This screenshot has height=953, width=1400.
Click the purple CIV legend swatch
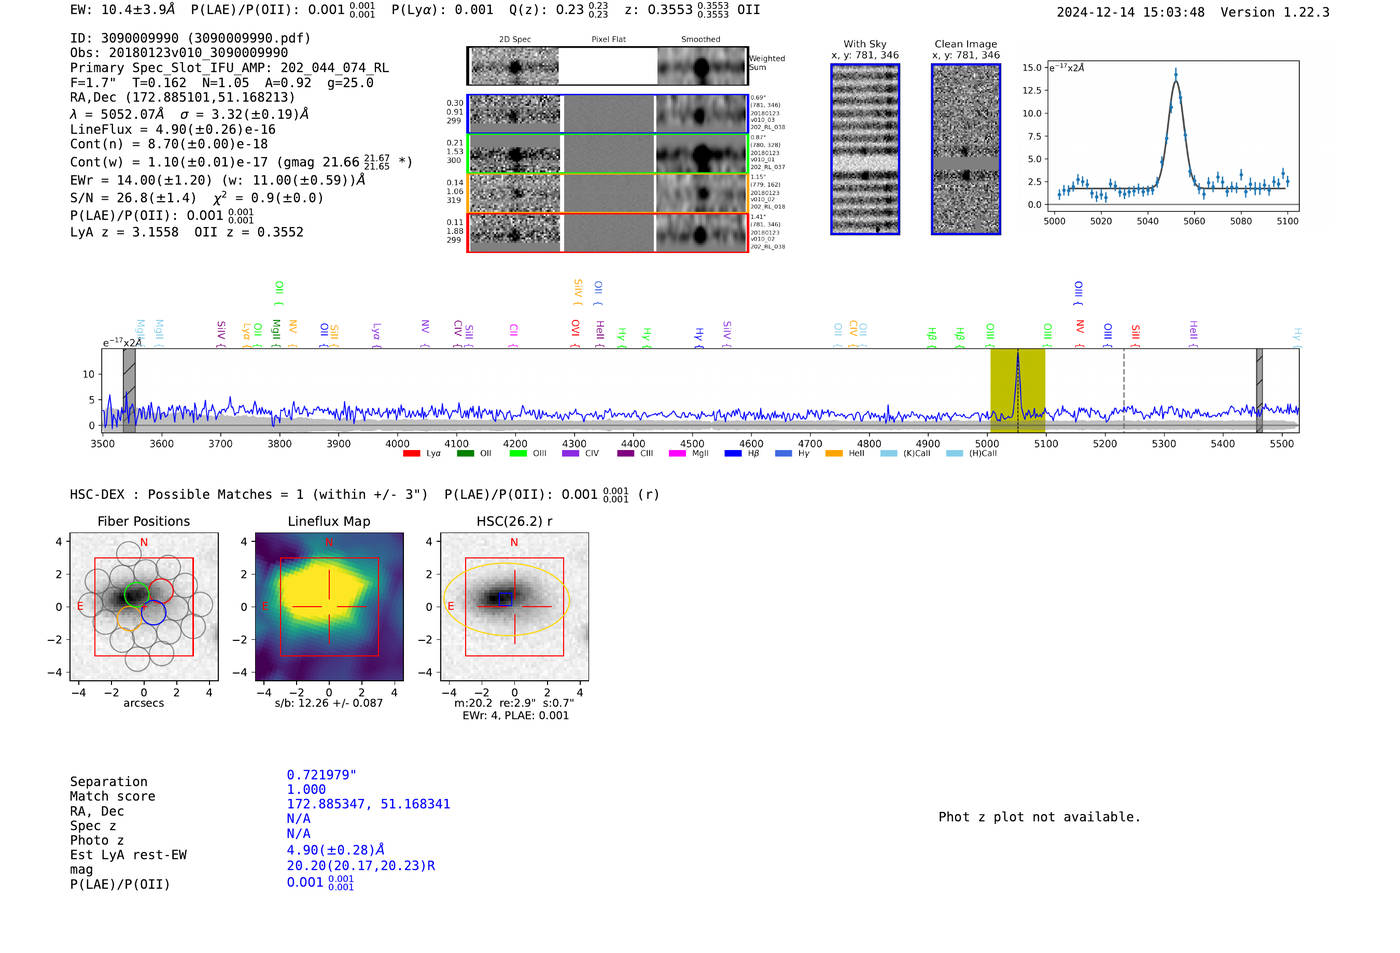pos(571,453)
